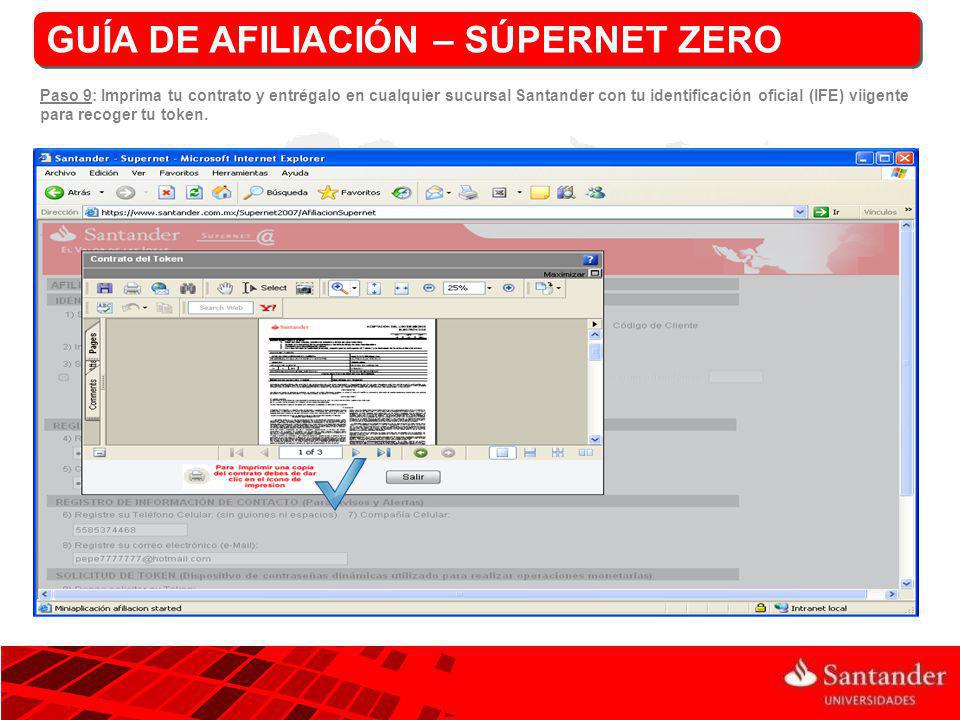Save a copy using floppy disk icon

click(104, 288)
